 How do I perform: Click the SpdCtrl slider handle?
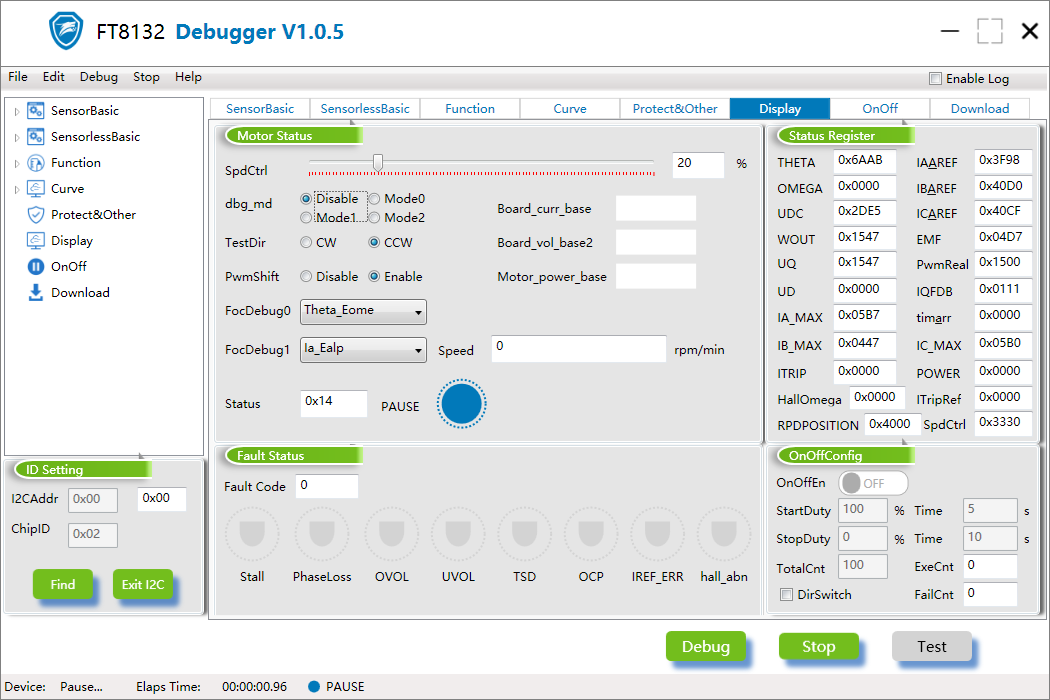click(378, 163)
